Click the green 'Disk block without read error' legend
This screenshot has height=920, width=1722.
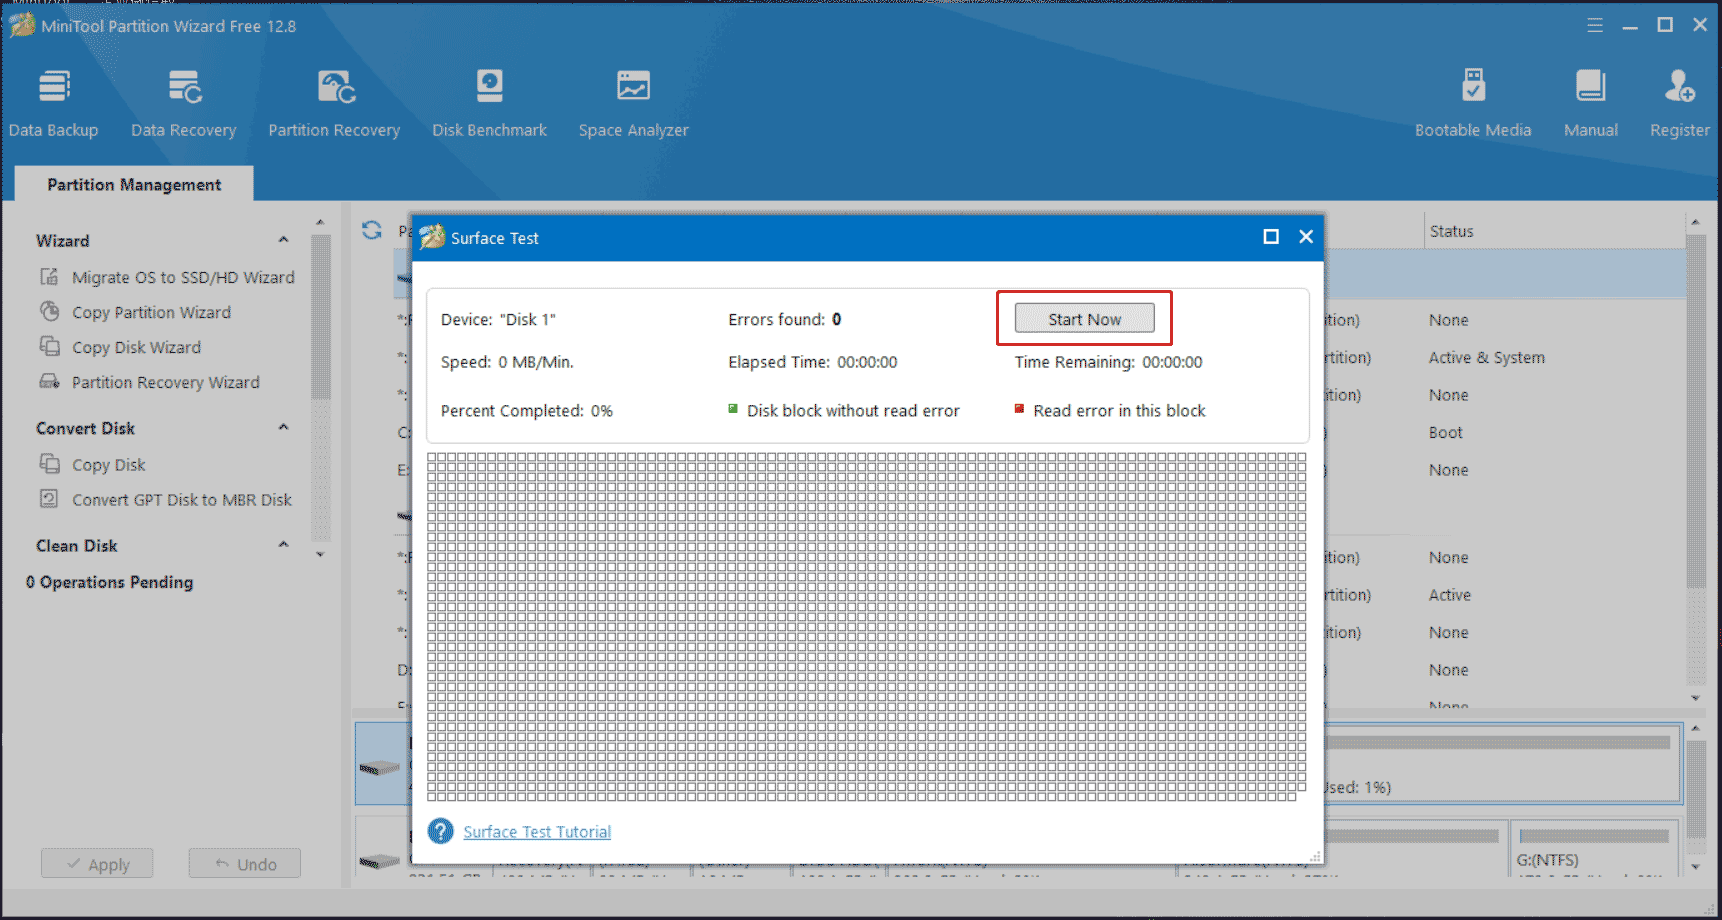point(844,411)
